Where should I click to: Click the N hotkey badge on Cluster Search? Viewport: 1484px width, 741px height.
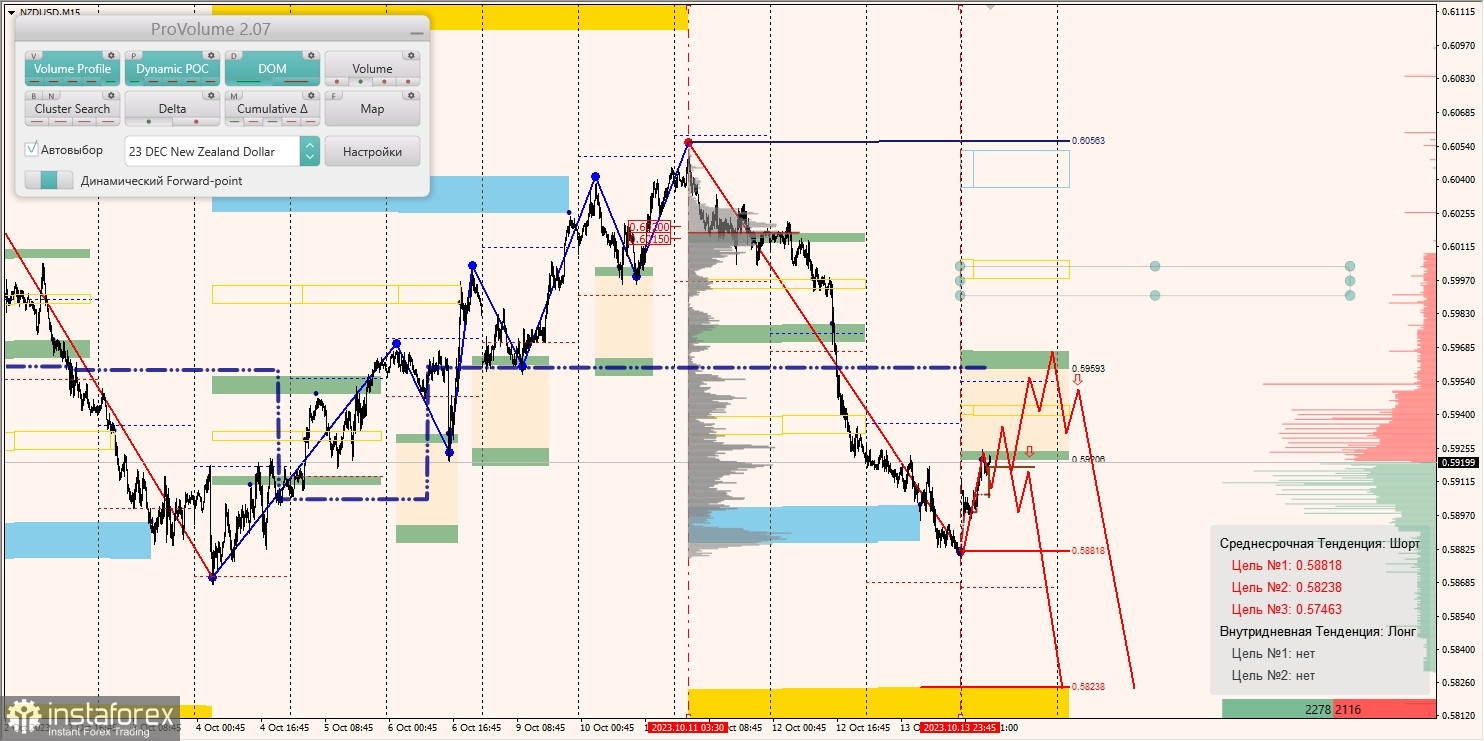point(50,97)
